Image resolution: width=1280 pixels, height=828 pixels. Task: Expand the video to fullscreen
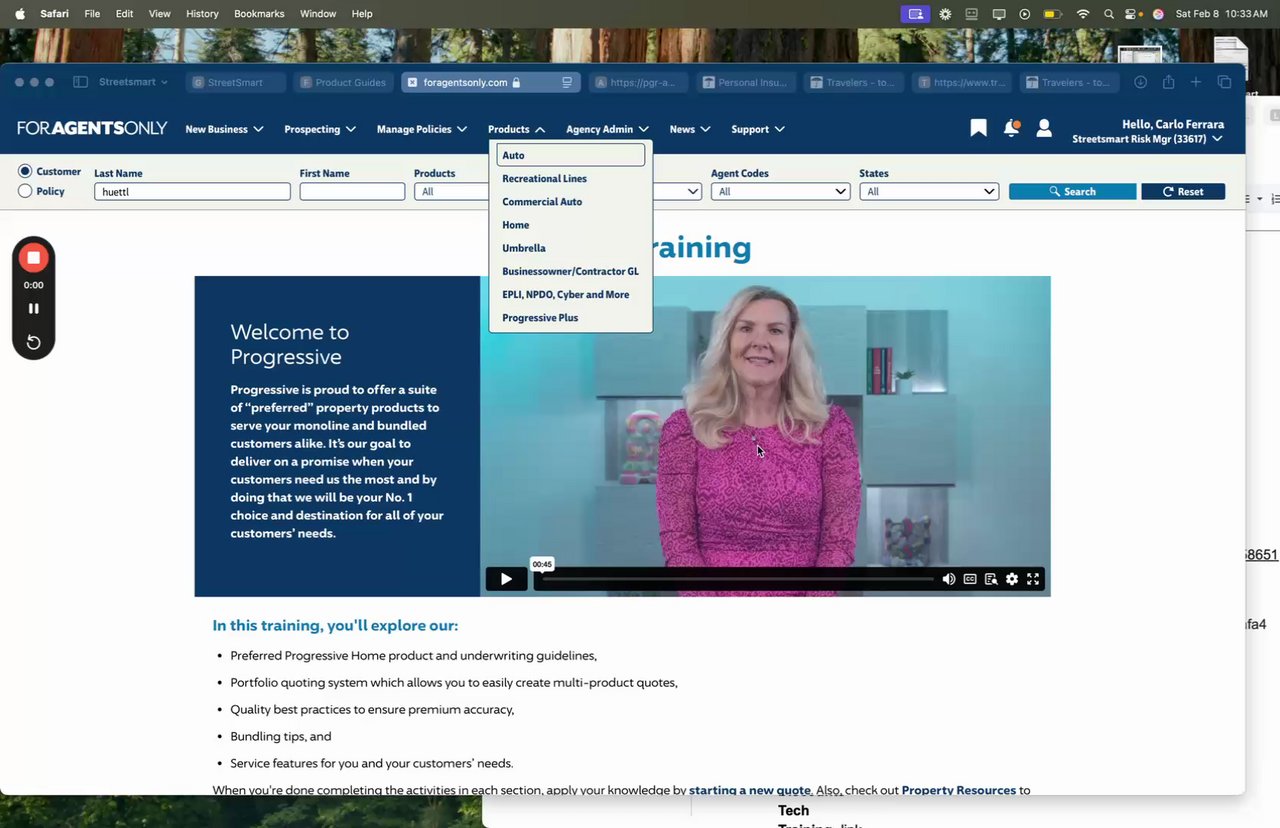pos(1033,579)
